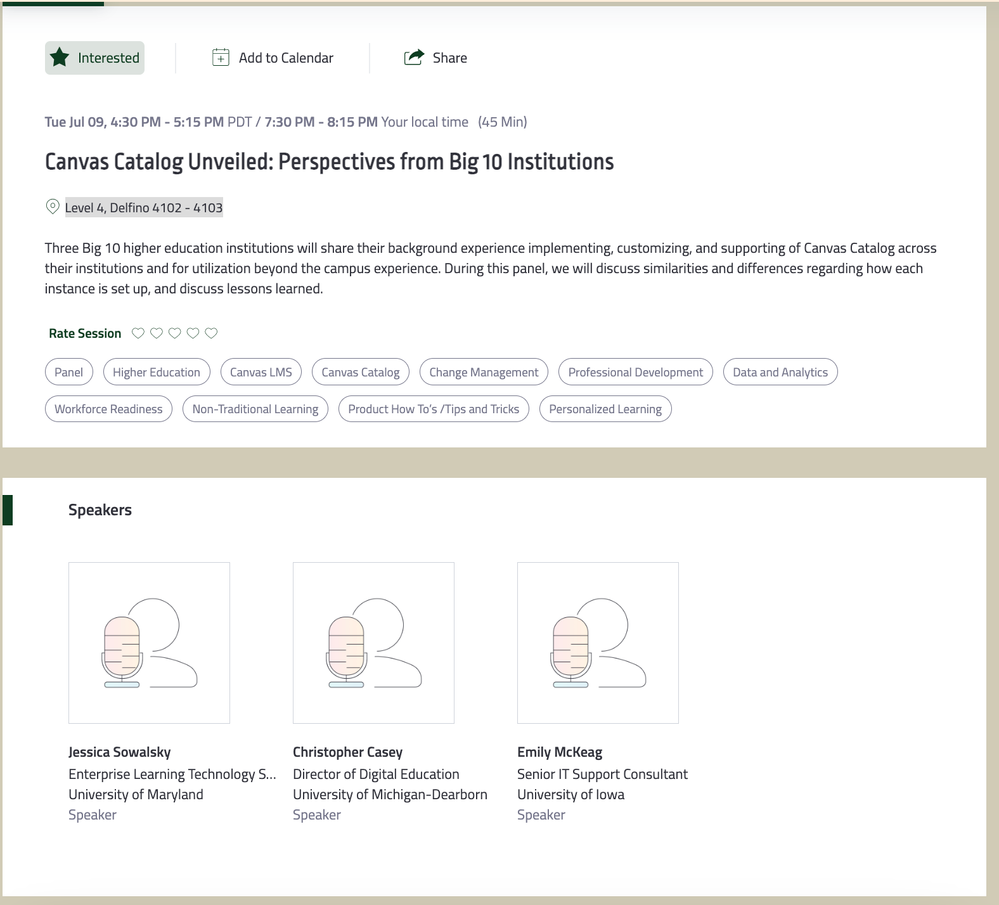
Task: Toggle the Interested button
Action: (95, 58)
